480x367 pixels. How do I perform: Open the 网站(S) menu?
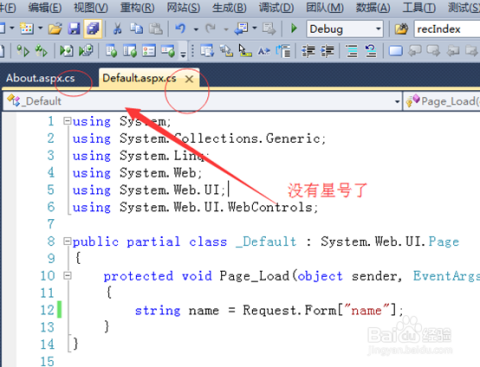coord(183,7)
